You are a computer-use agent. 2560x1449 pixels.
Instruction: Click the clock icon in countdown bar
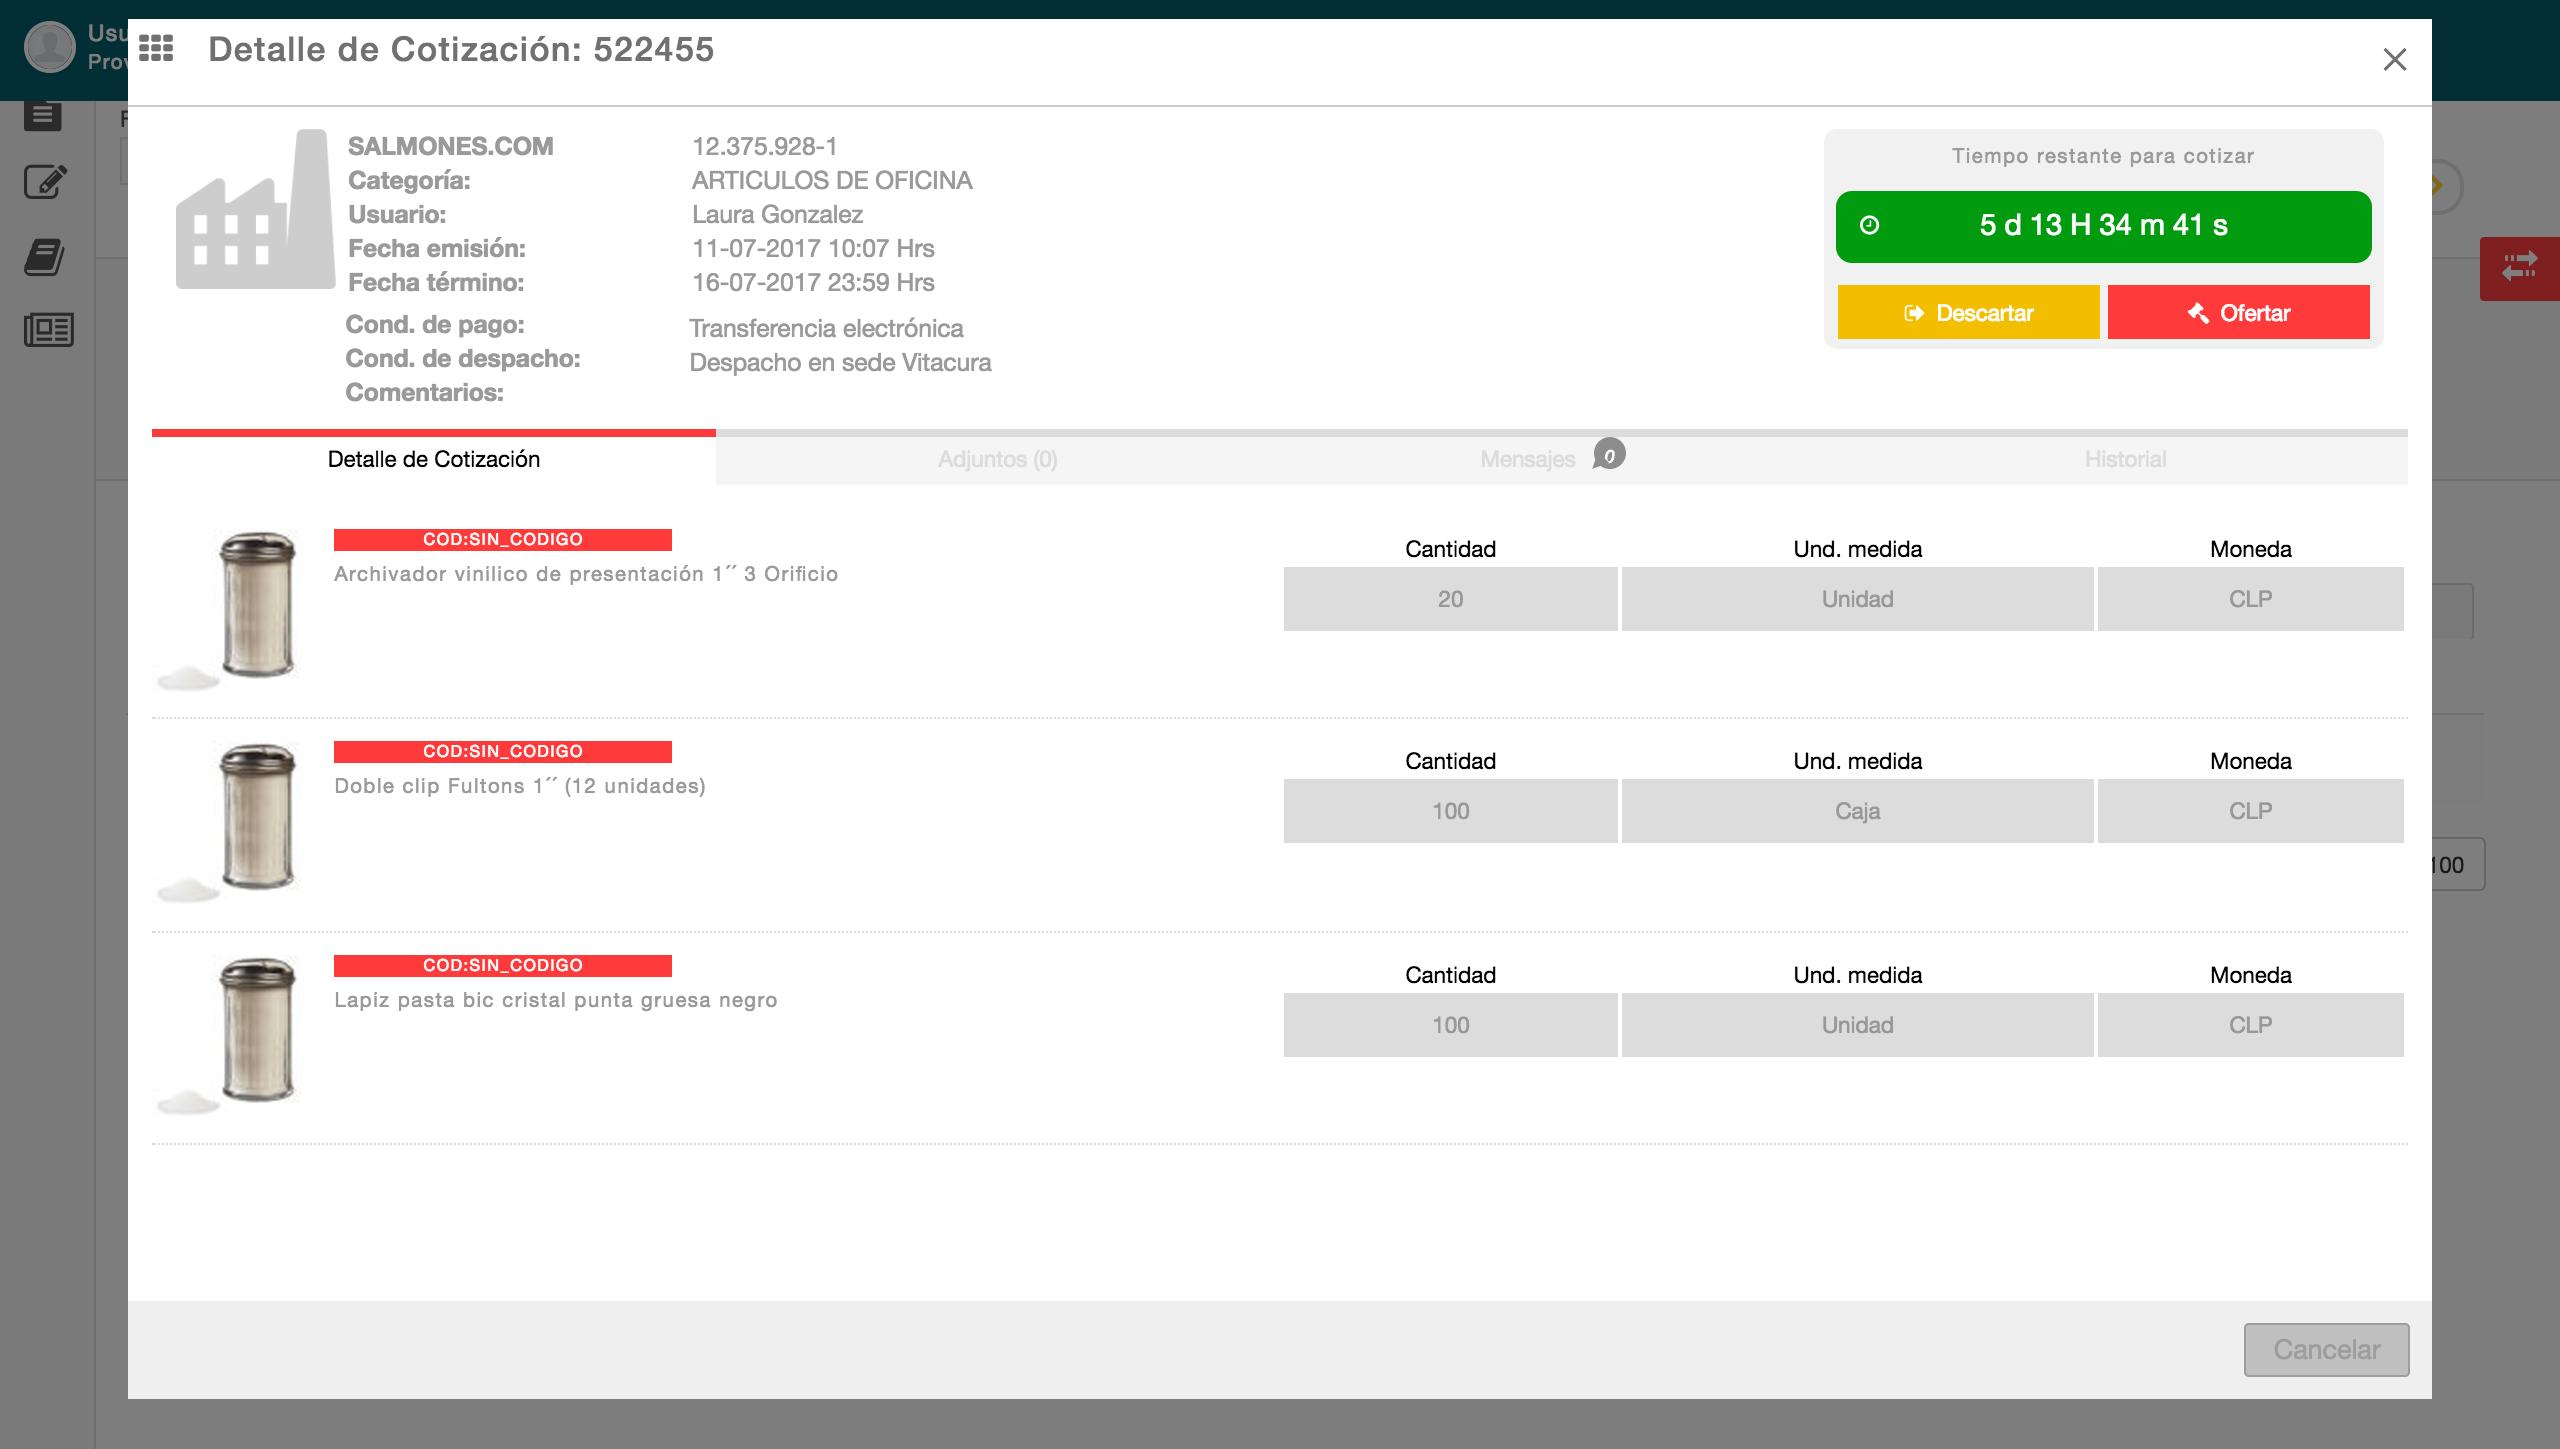[1869, 226]
